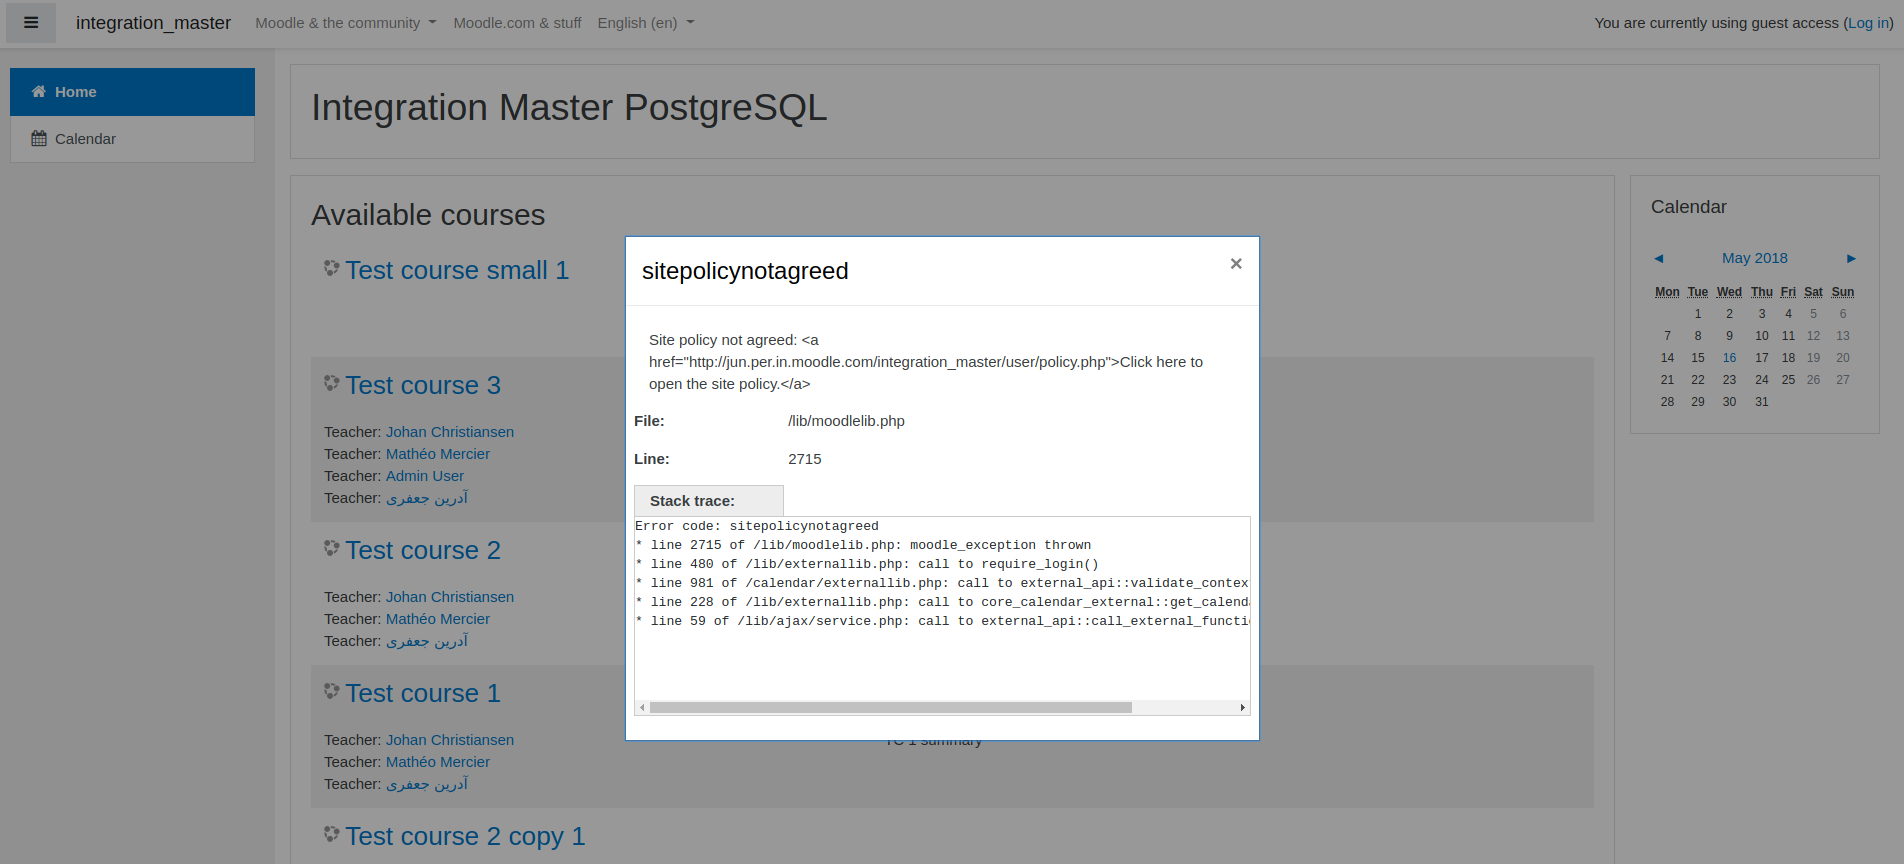The width and height of the screenshot is (1904, 864).
Task: Click the Error code line in stack trace
Action: [x=757, y=526]
